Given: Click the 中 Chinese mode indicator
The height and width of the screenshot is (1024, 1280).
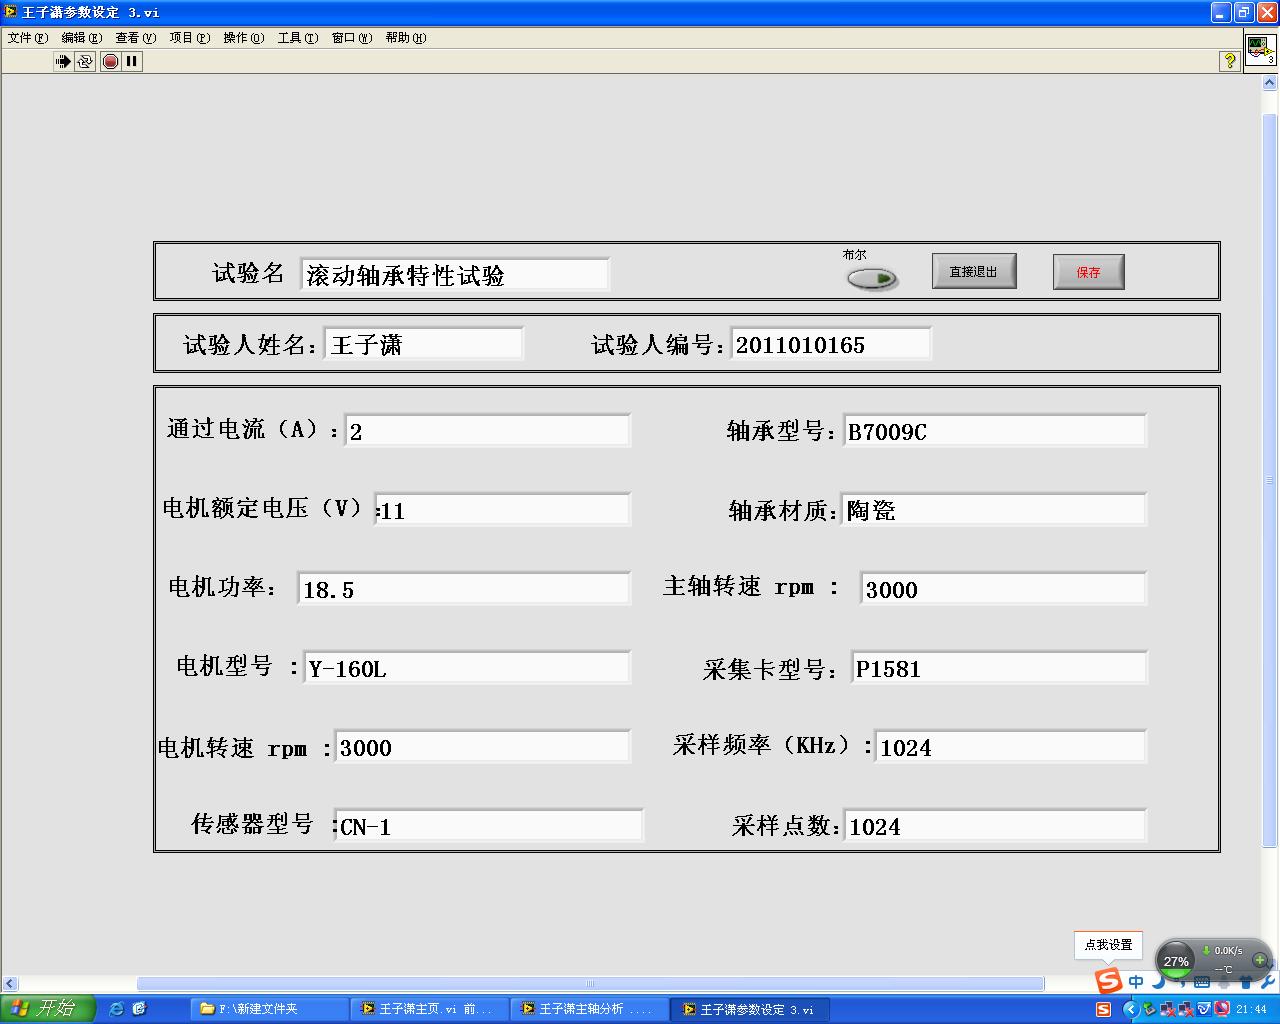Looking at the screenshot, I should tap(1136, 982).
